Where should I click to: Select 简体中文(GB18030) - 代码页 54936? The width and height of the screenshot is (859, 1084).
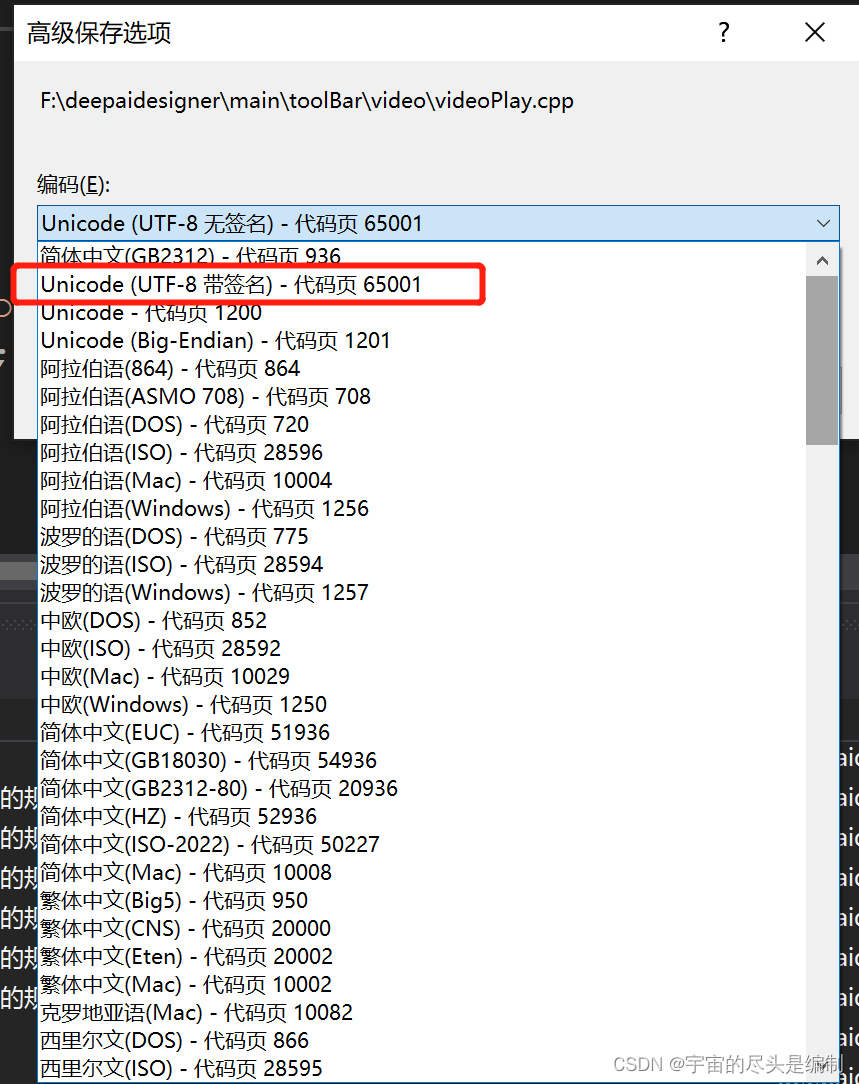click(205, 760)
